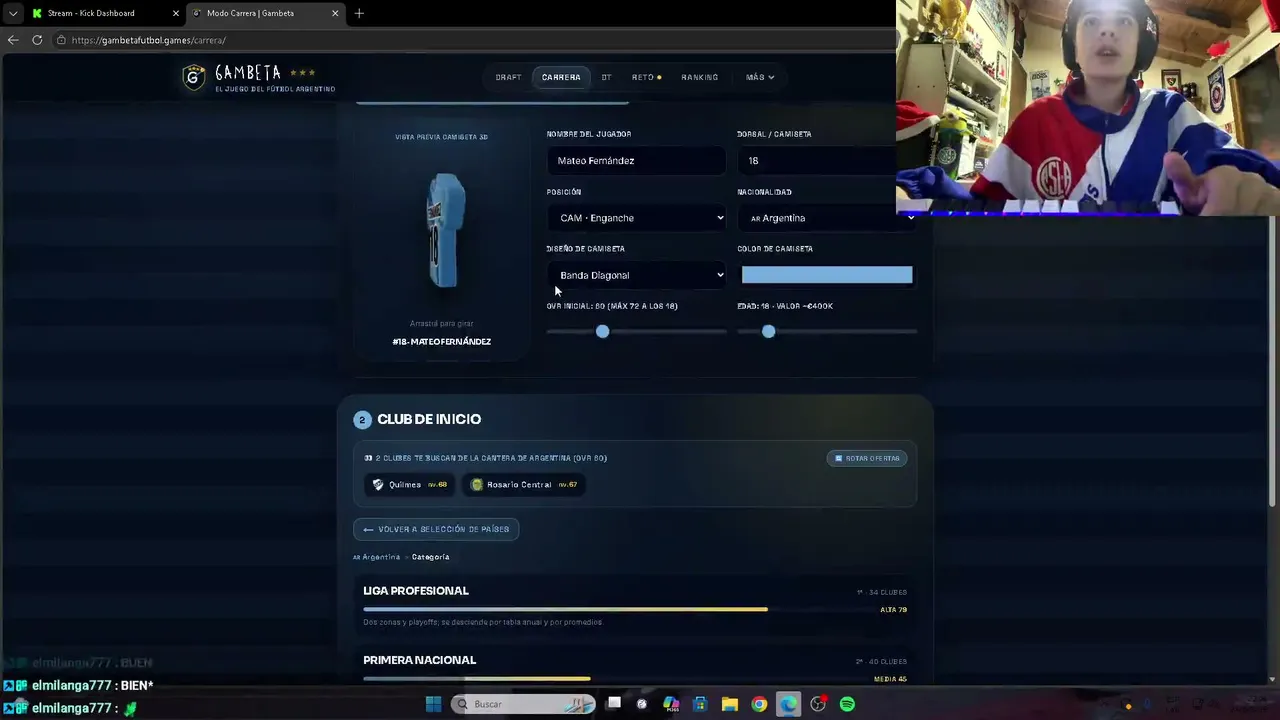Open the Nacionalidad dropdown

coord(826,218)
